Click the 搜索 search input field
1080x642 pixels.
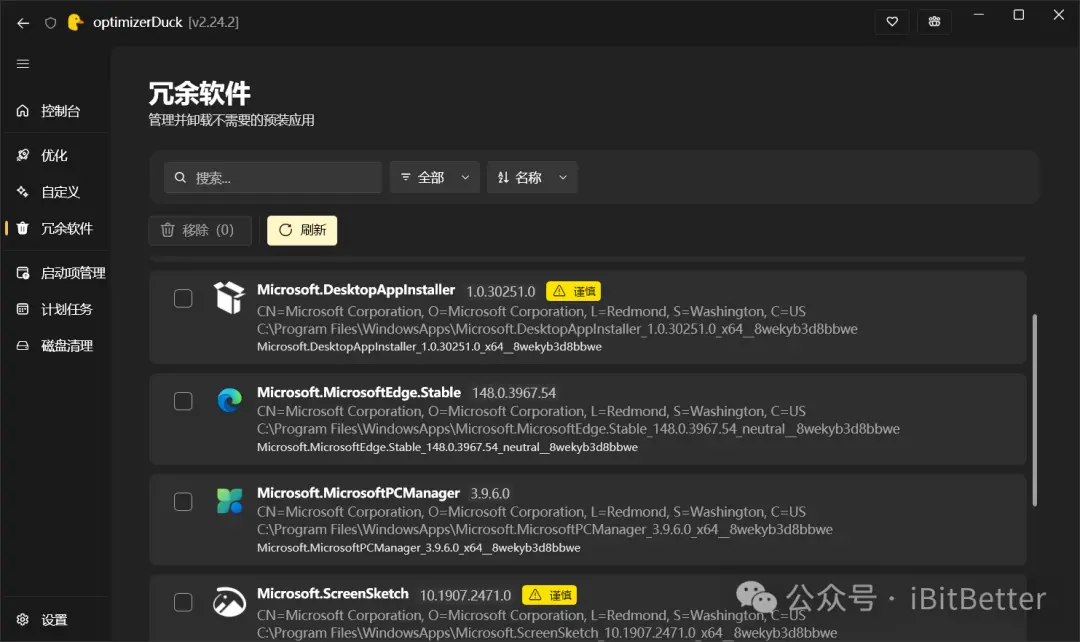(273, 178)
